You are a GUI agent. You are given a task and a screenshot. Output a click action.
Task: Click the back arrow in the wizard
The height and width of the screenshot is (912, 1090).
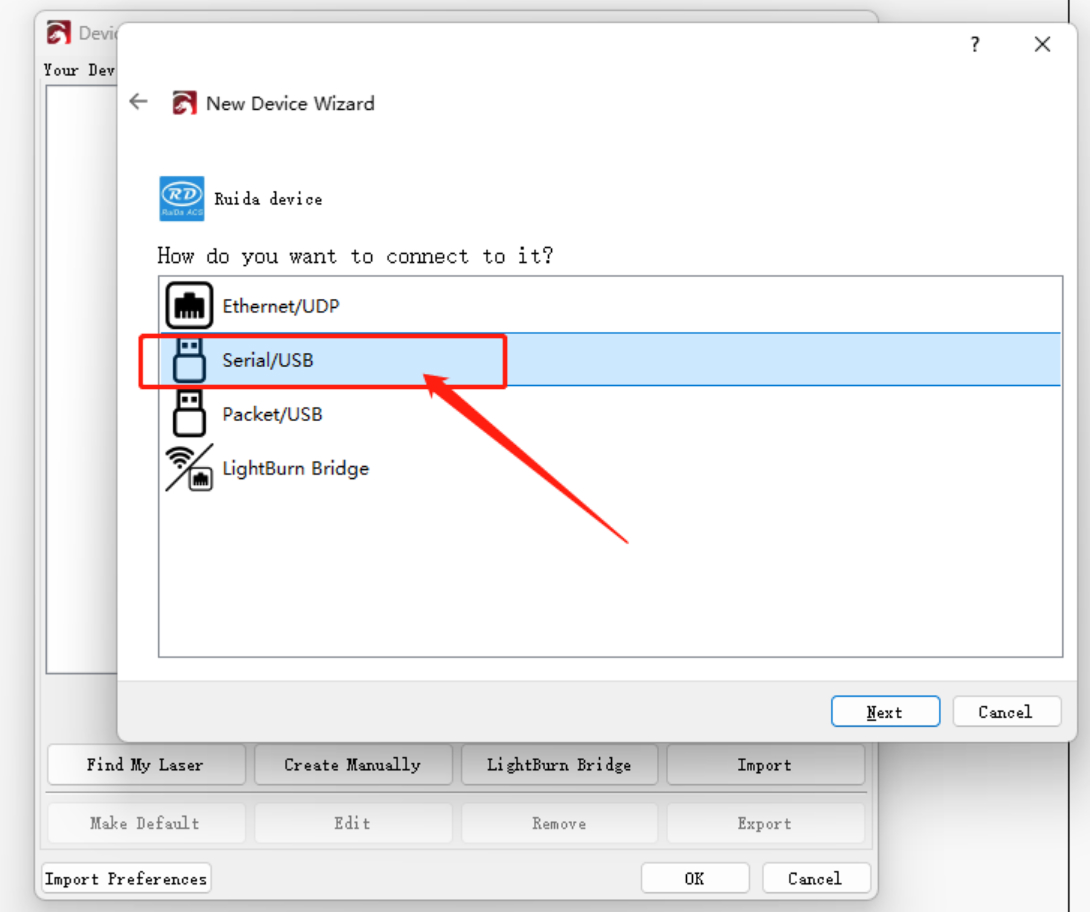click(x=137, y=101)
